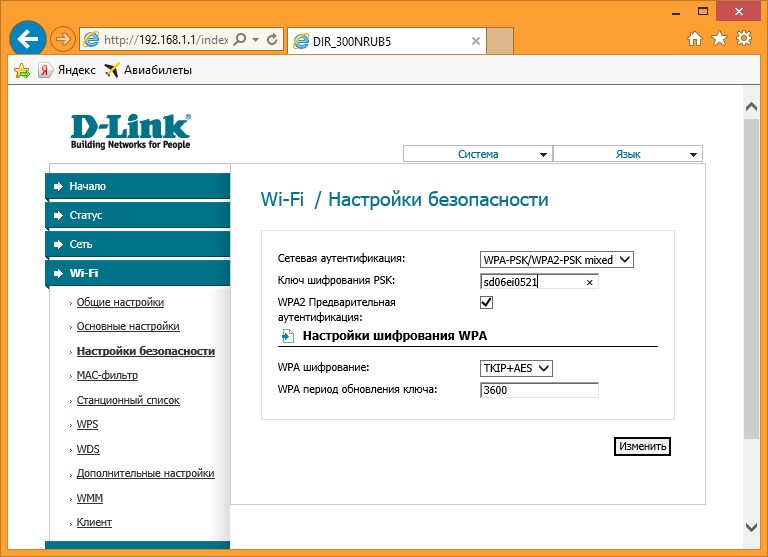
Task: Expand the WPA encryption TKIP+AES dropdown
Action: (x=516, y=368)
